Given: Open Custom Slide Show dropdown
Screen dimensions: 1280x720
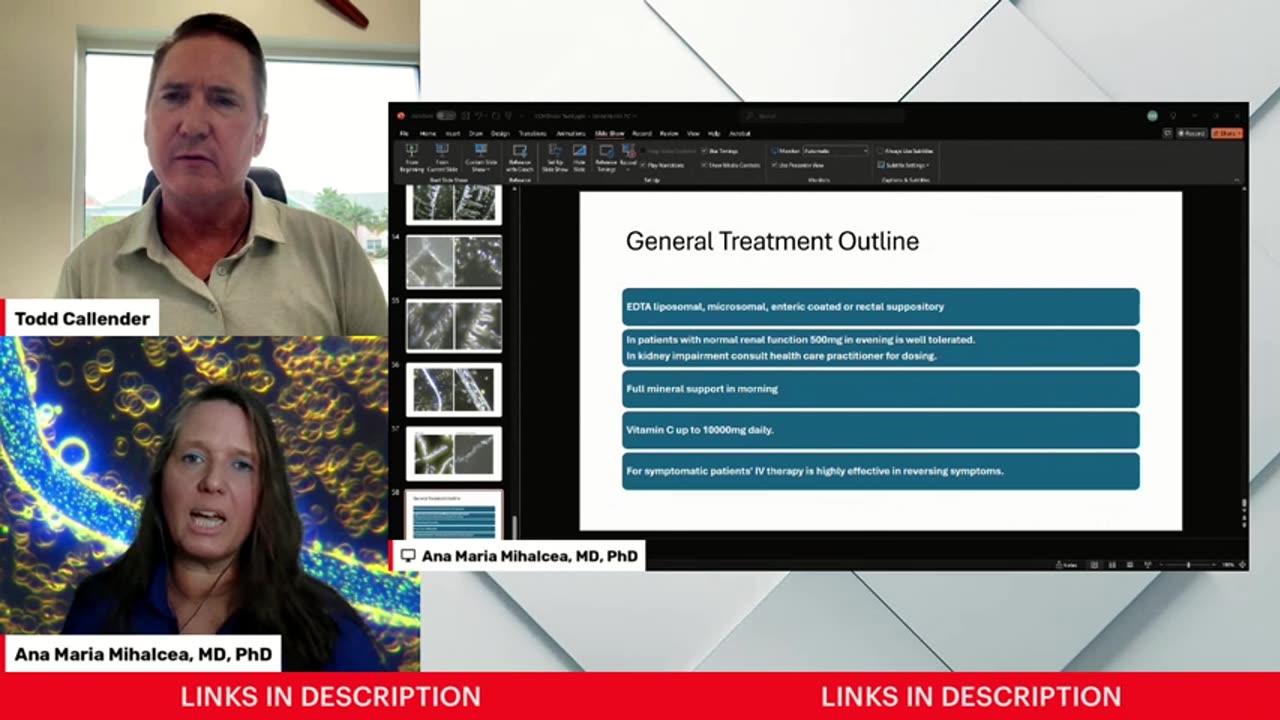Looking at the screenshot, I should 481,158.
